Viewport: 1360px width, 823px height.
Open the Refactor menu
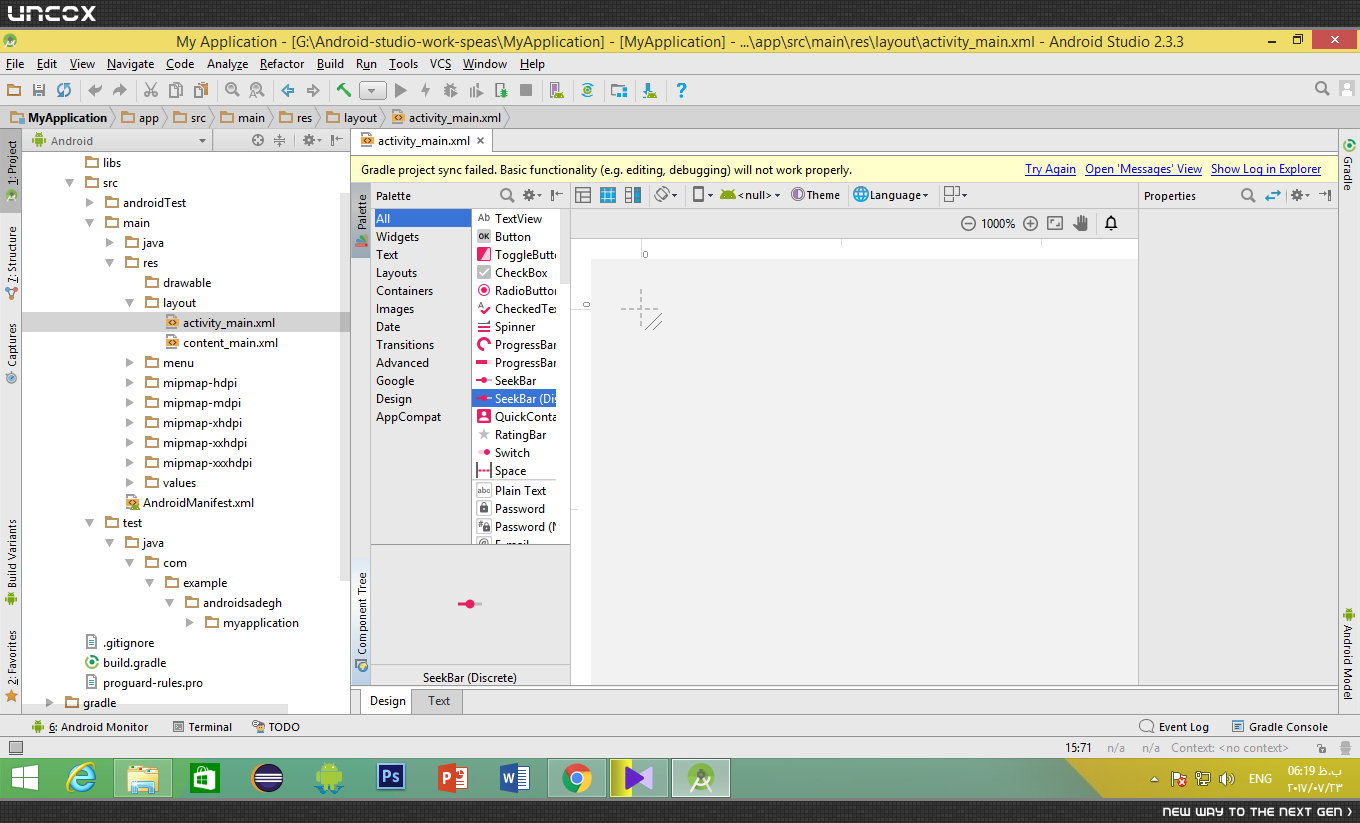click(282, 64)
